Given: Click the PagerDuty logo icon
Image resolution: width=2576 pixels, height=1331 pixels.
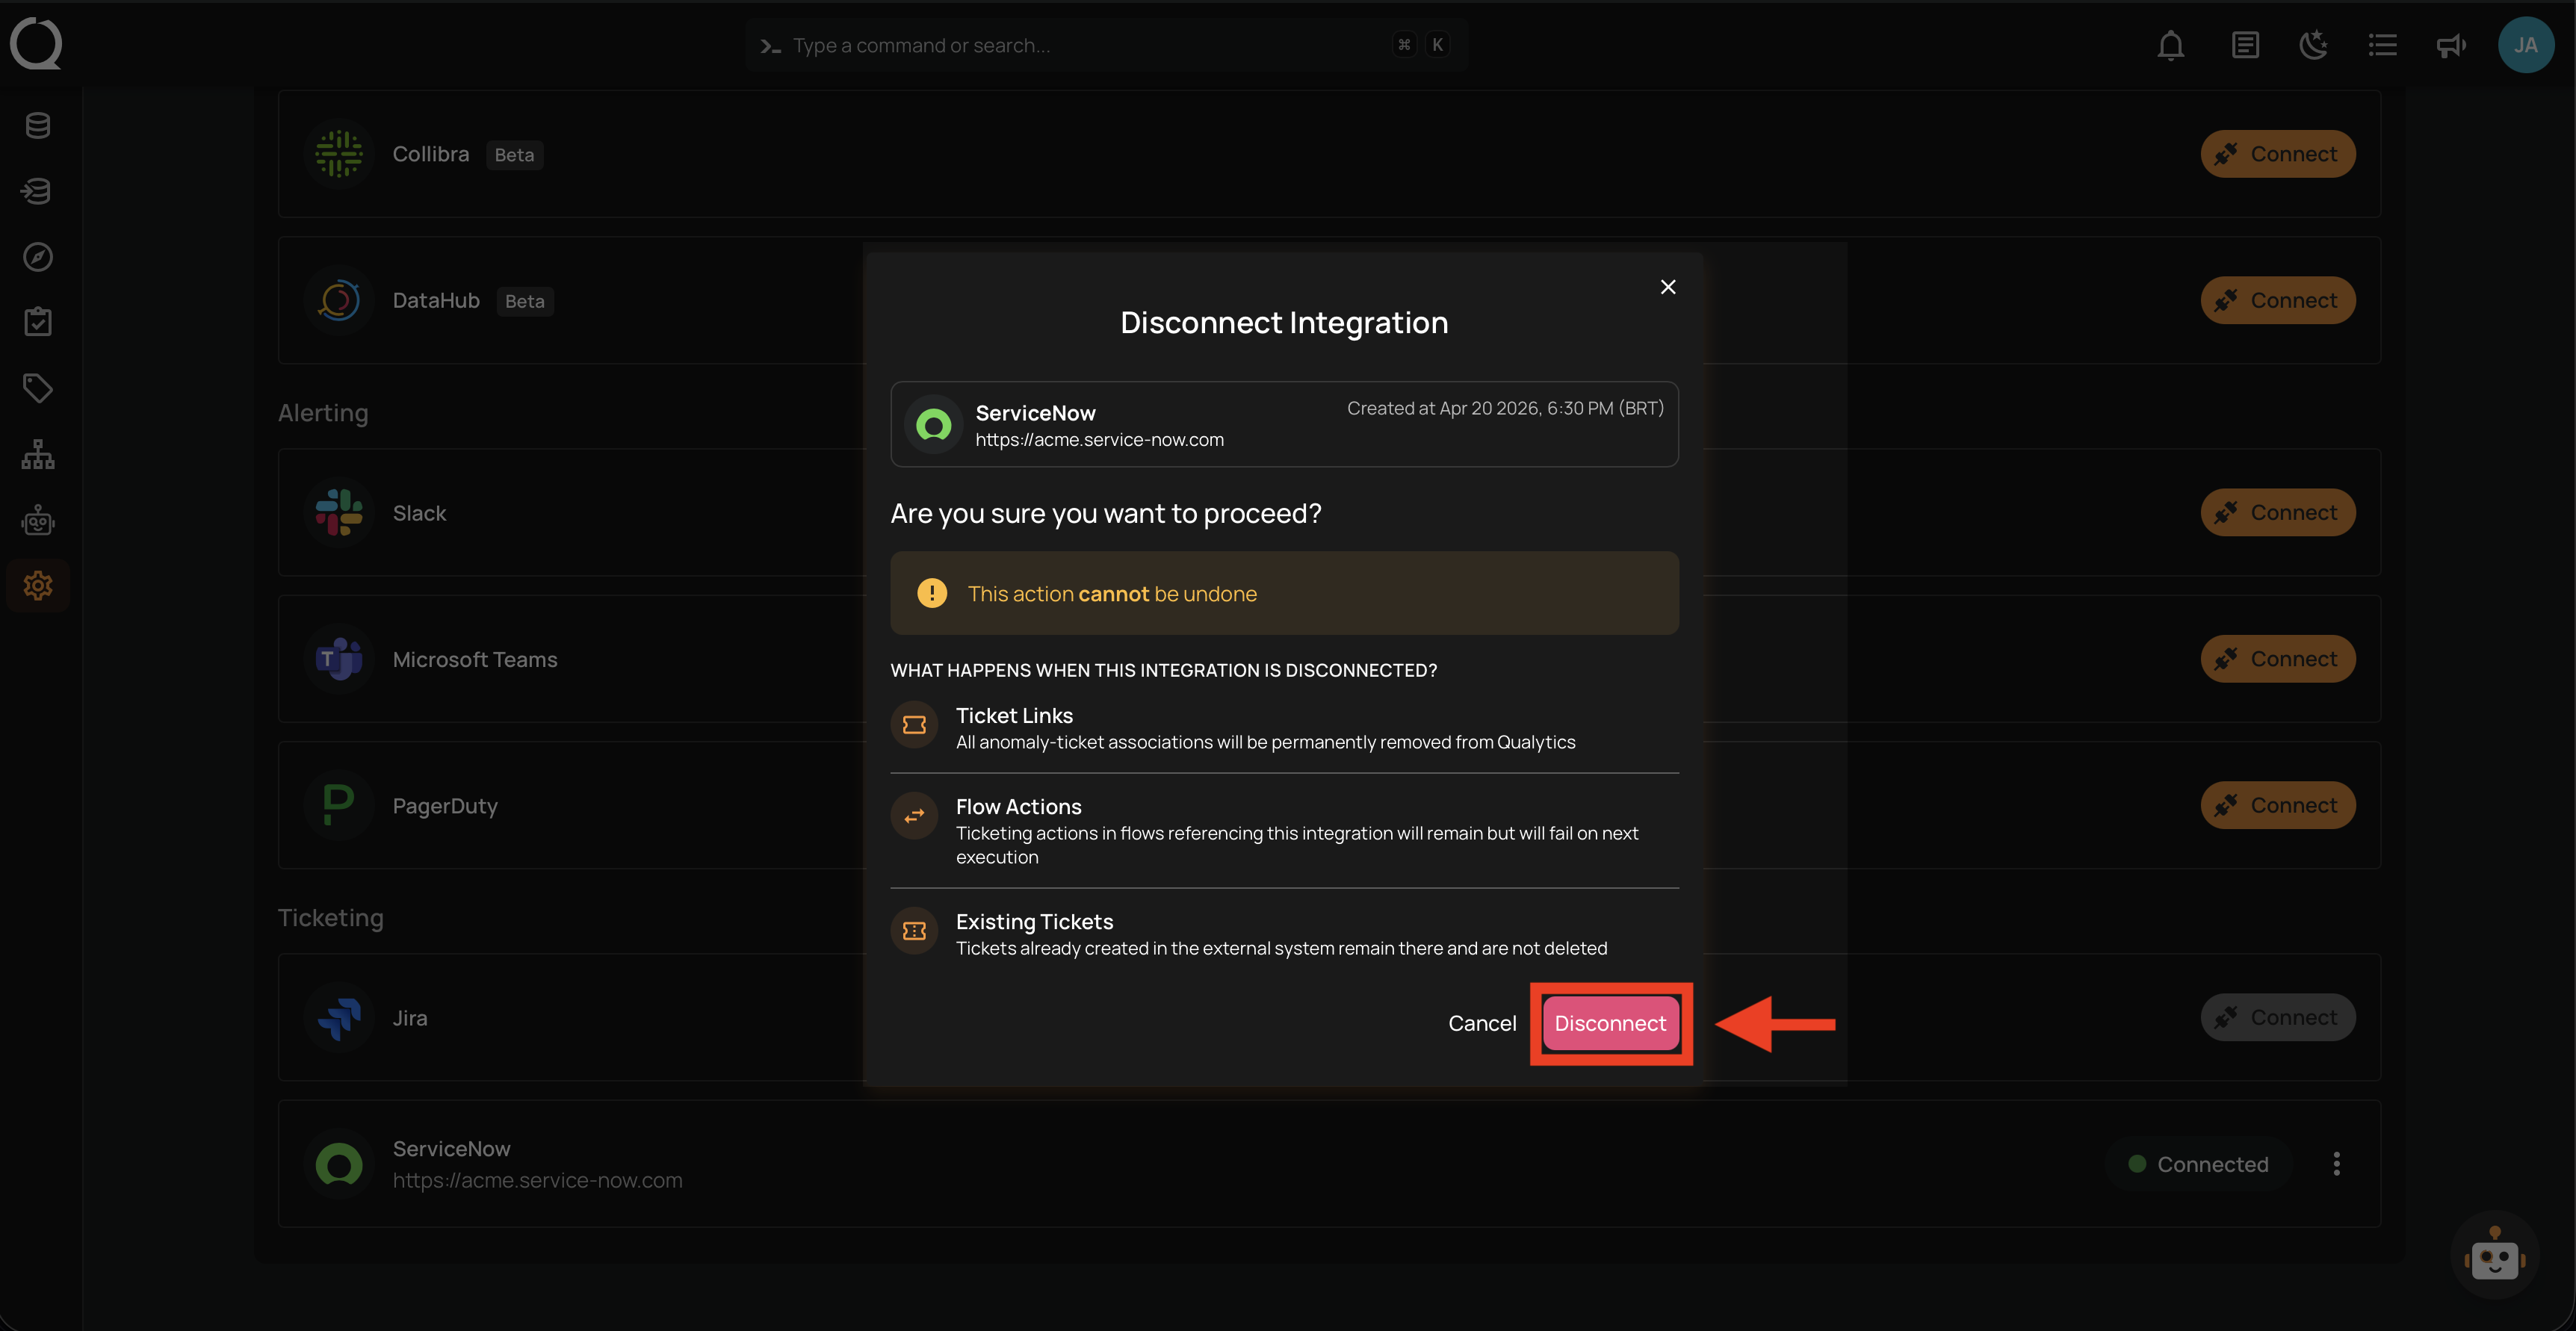Looking at the screenshot, I should click(x=339, y=805).
